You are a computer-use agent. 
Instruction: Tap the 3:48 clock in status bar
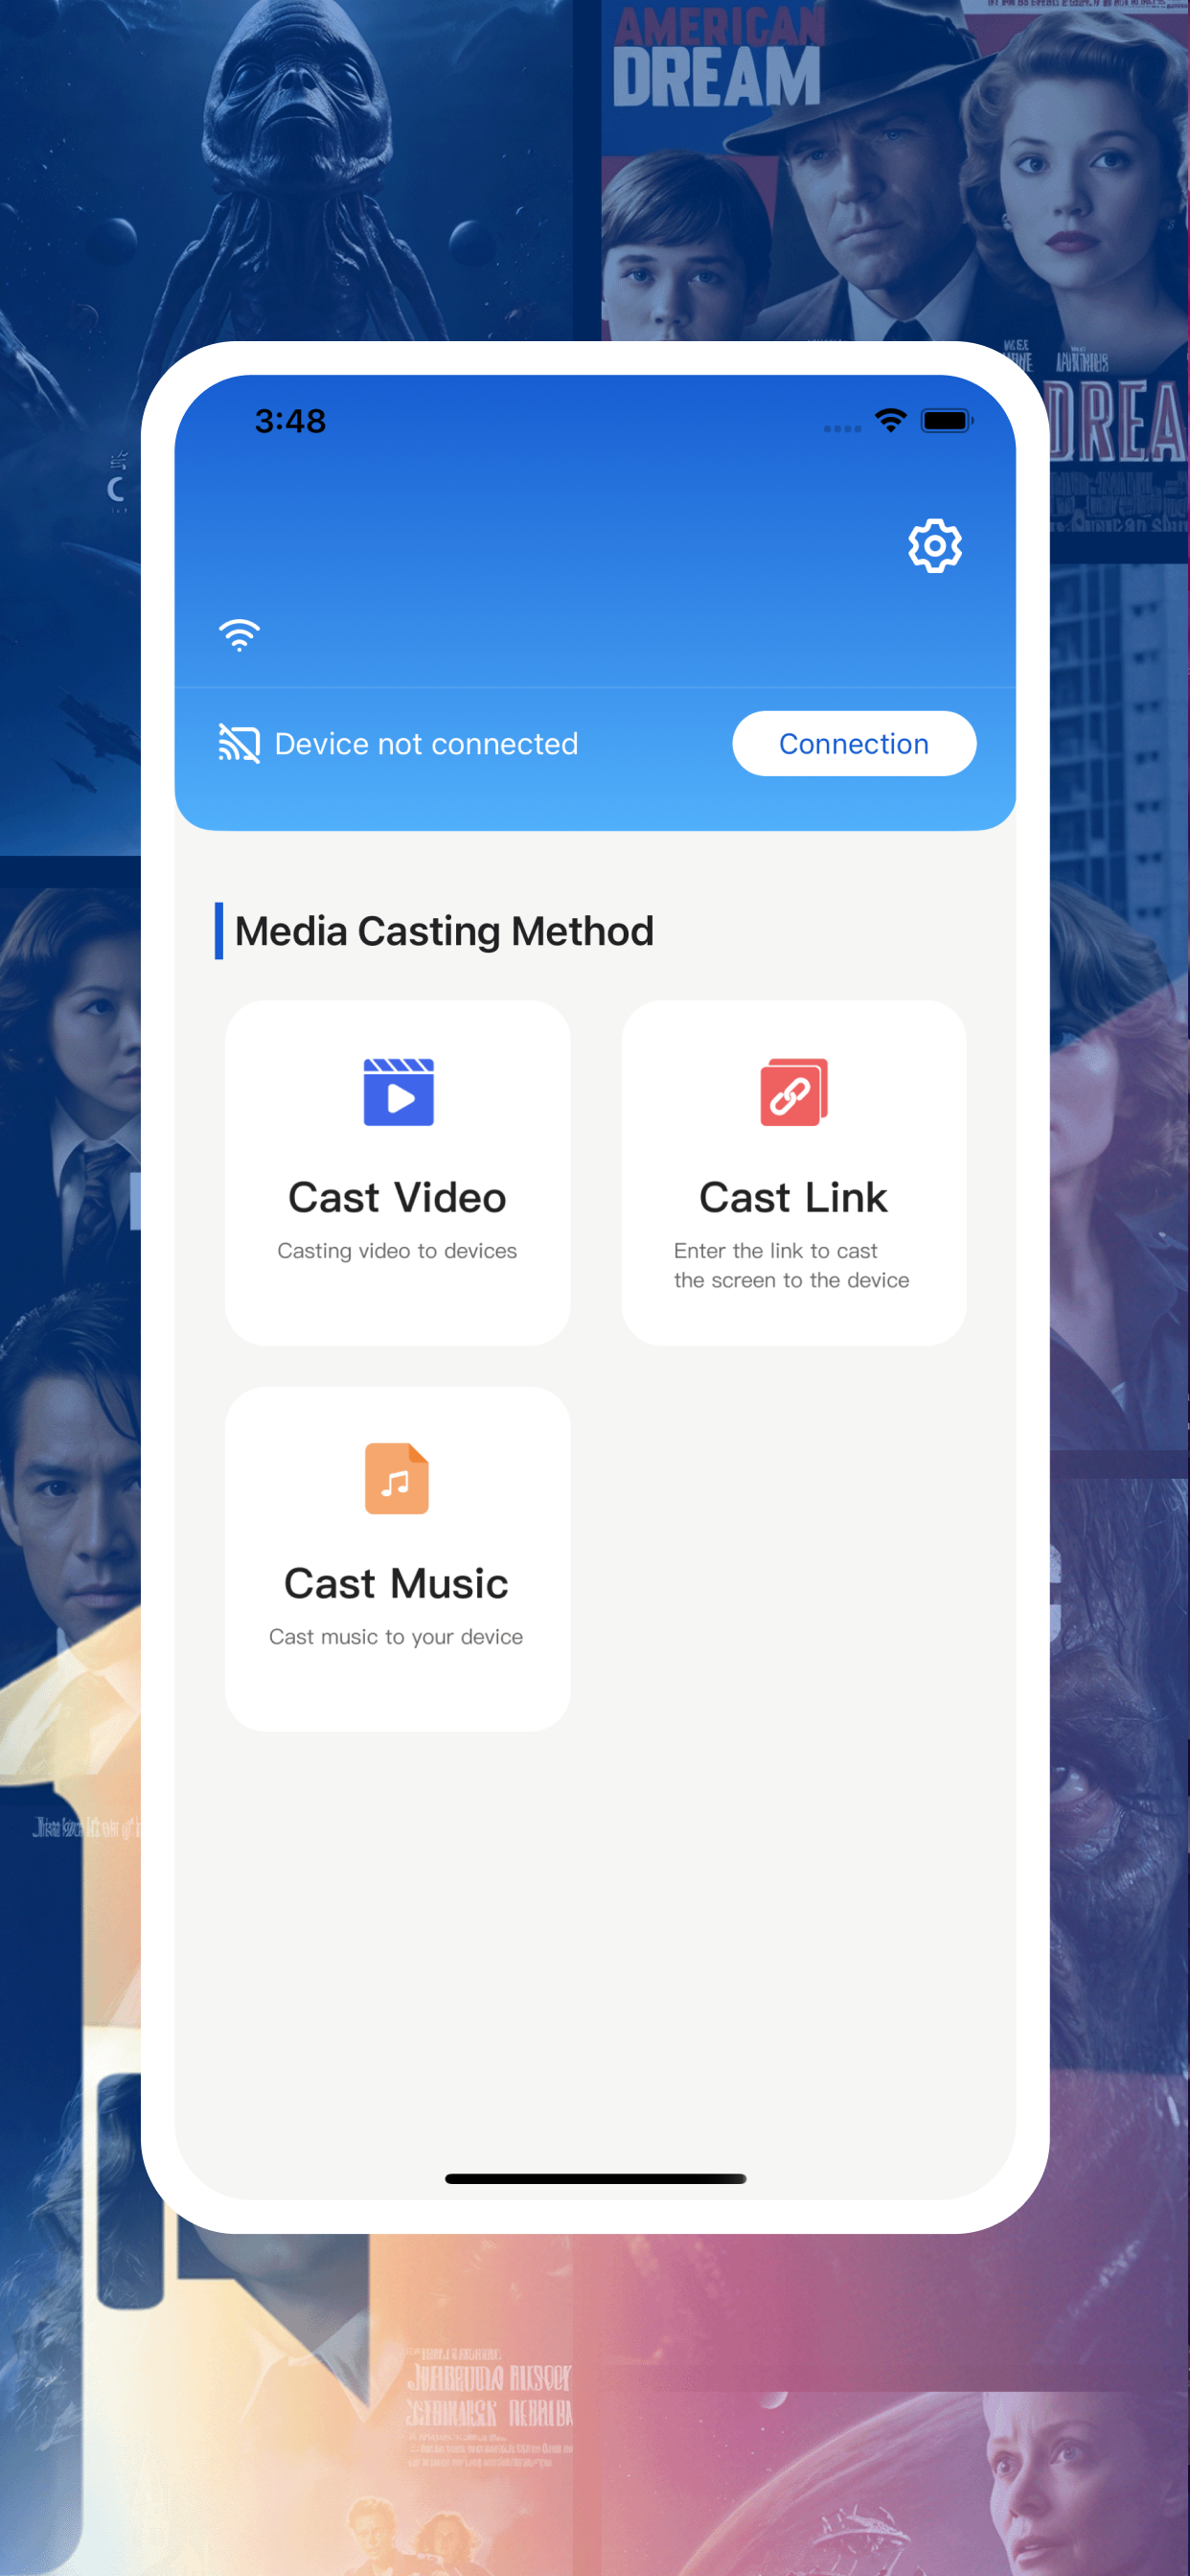[x=290, y=421]
